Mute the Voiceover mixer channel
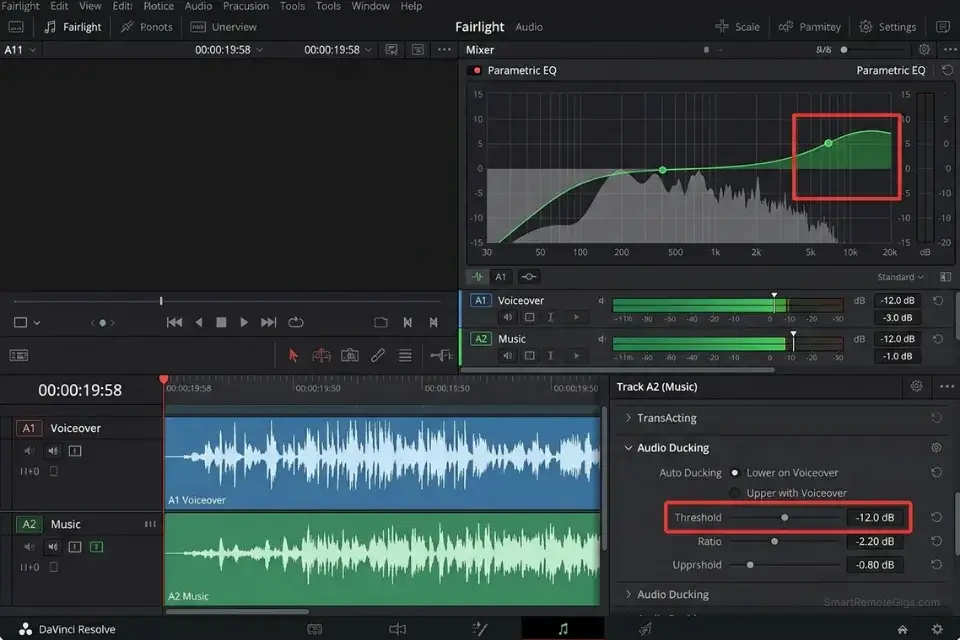 508,317
